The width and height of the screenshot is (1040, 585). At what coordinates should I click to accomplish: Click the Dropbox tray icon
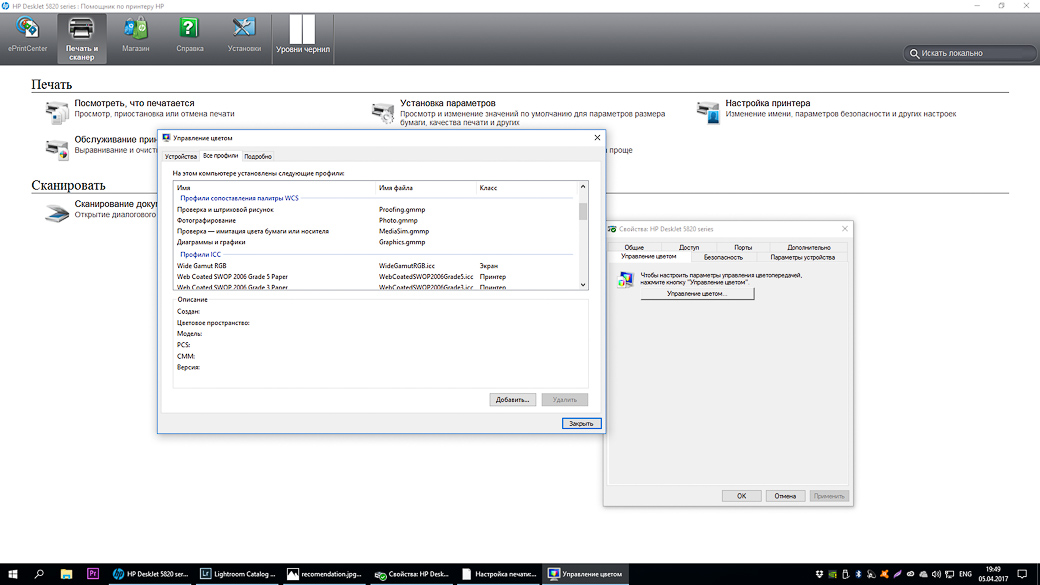coord(819,574)
